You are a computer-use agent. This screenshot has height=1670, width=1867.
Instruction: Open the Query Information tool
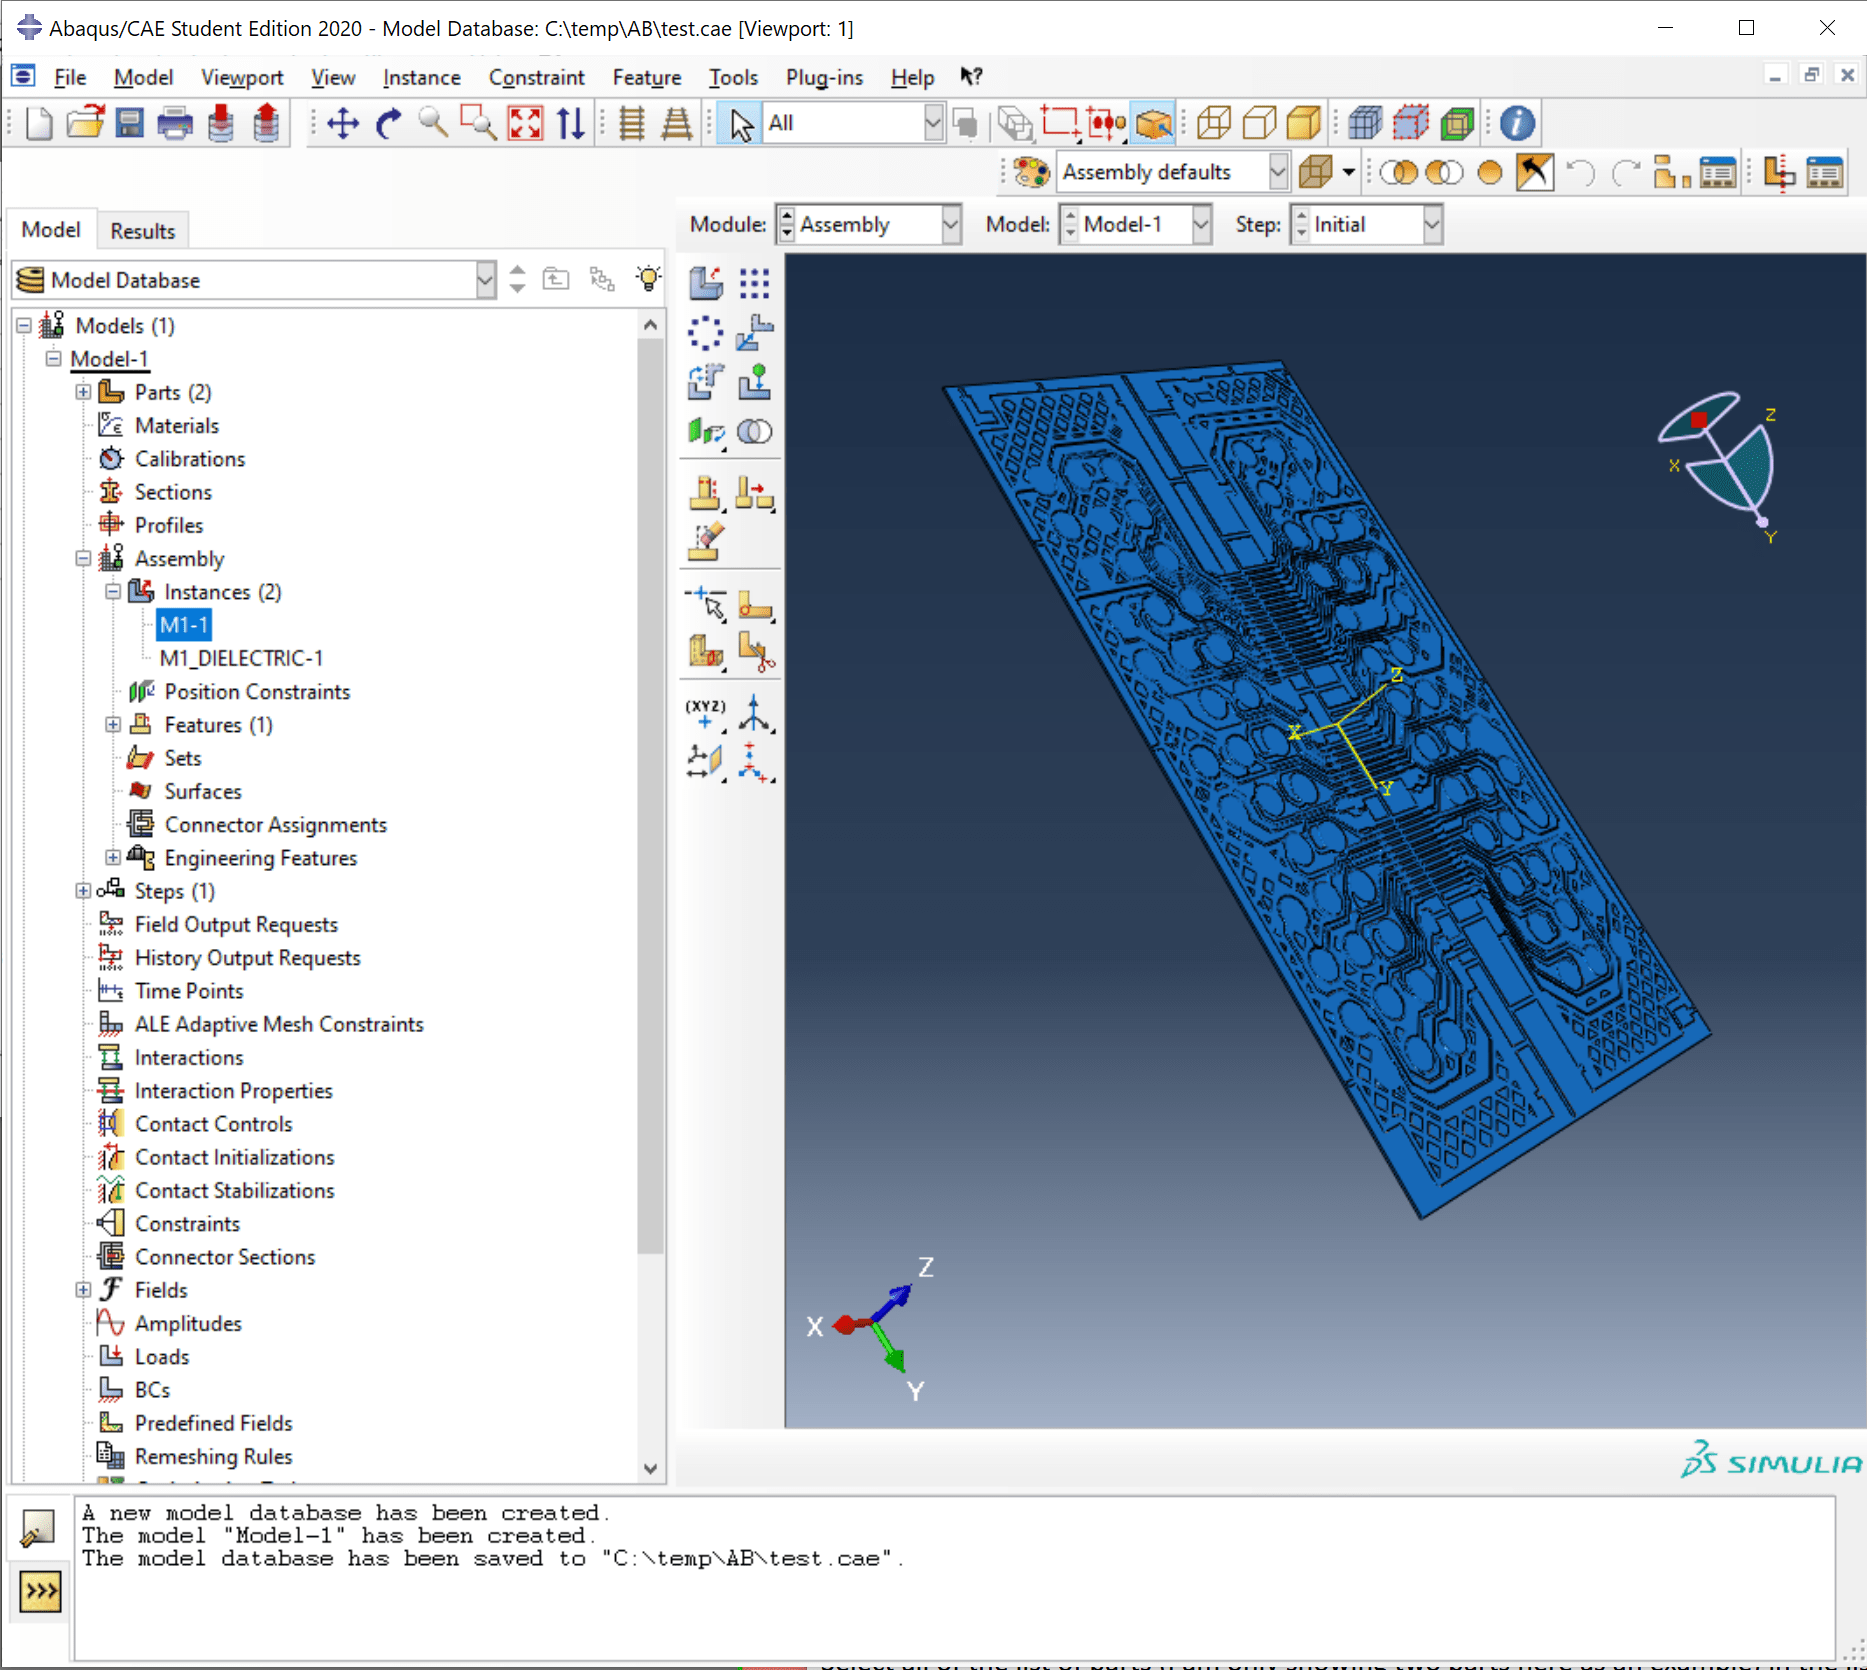[1518, 122]
